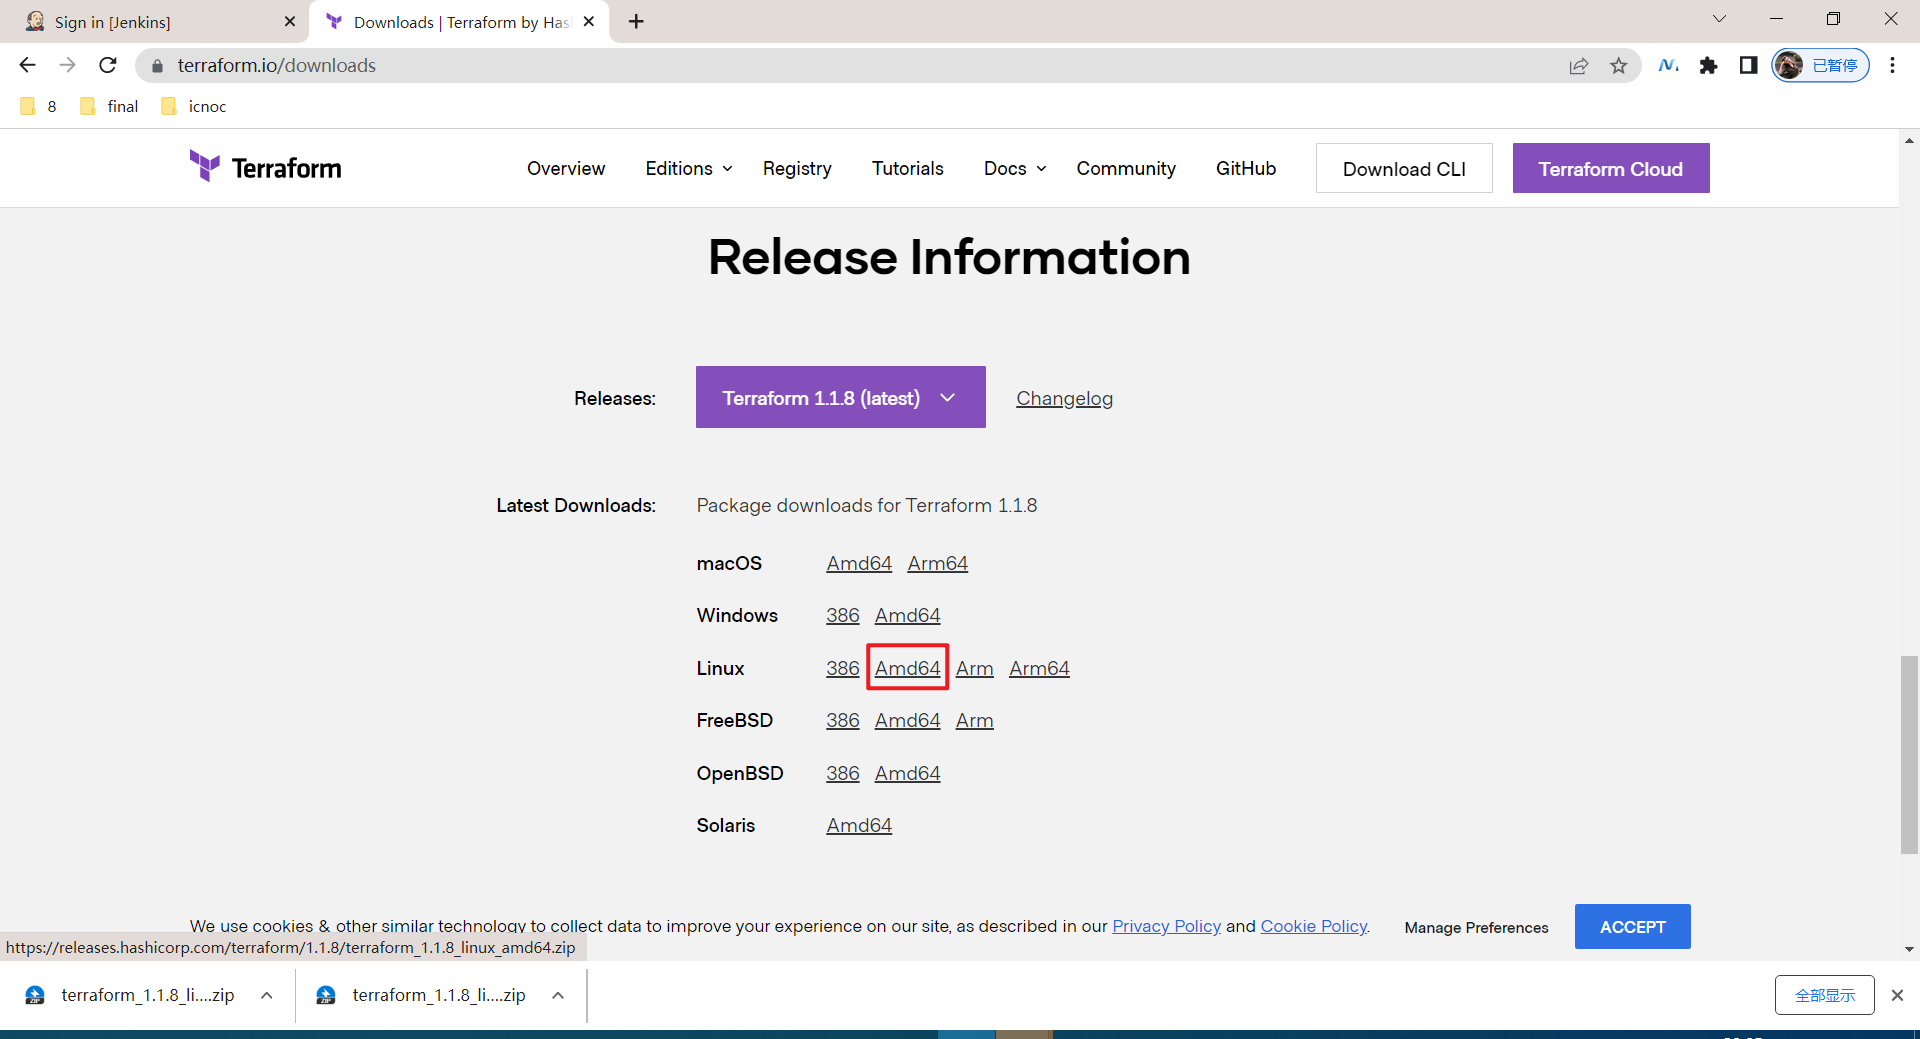Screen dimensions: 1920x1039
Task: Open Tutorials from the navbar
Action: tap(908, 168)
